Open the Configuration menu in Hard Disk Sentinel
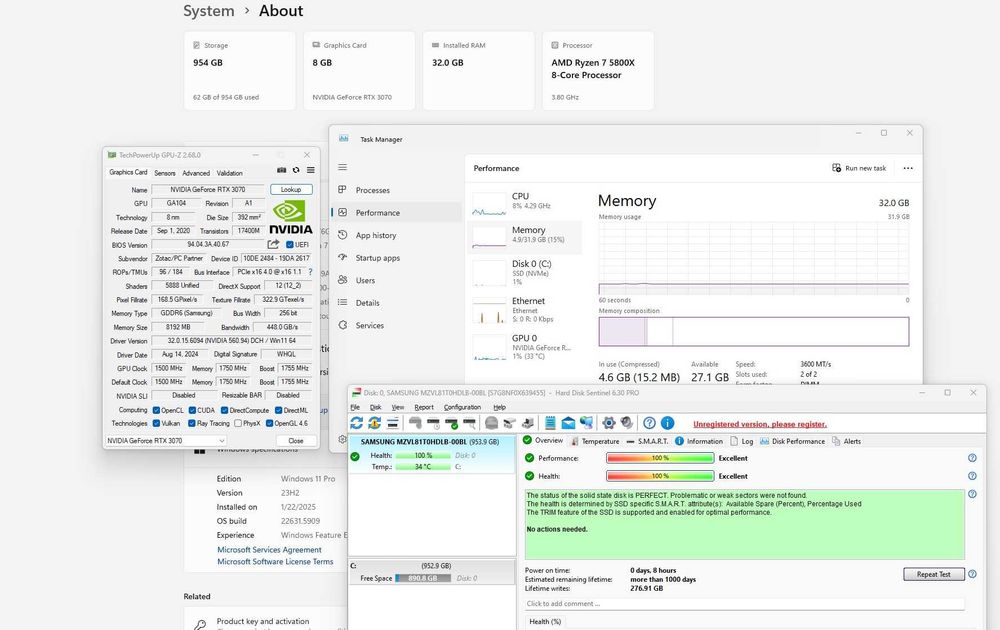 pos(462,407)
